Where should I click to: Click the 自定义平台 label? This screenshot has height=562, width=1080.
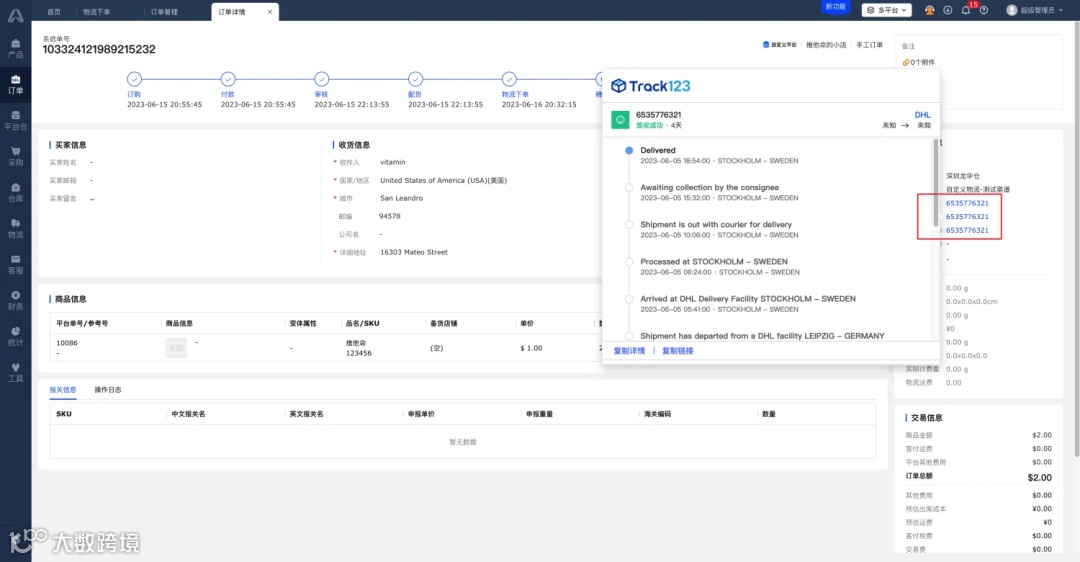point(780,45)
